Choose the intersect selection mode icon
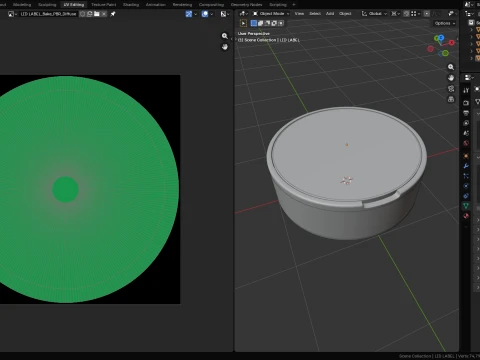 (x=281, y=23)
